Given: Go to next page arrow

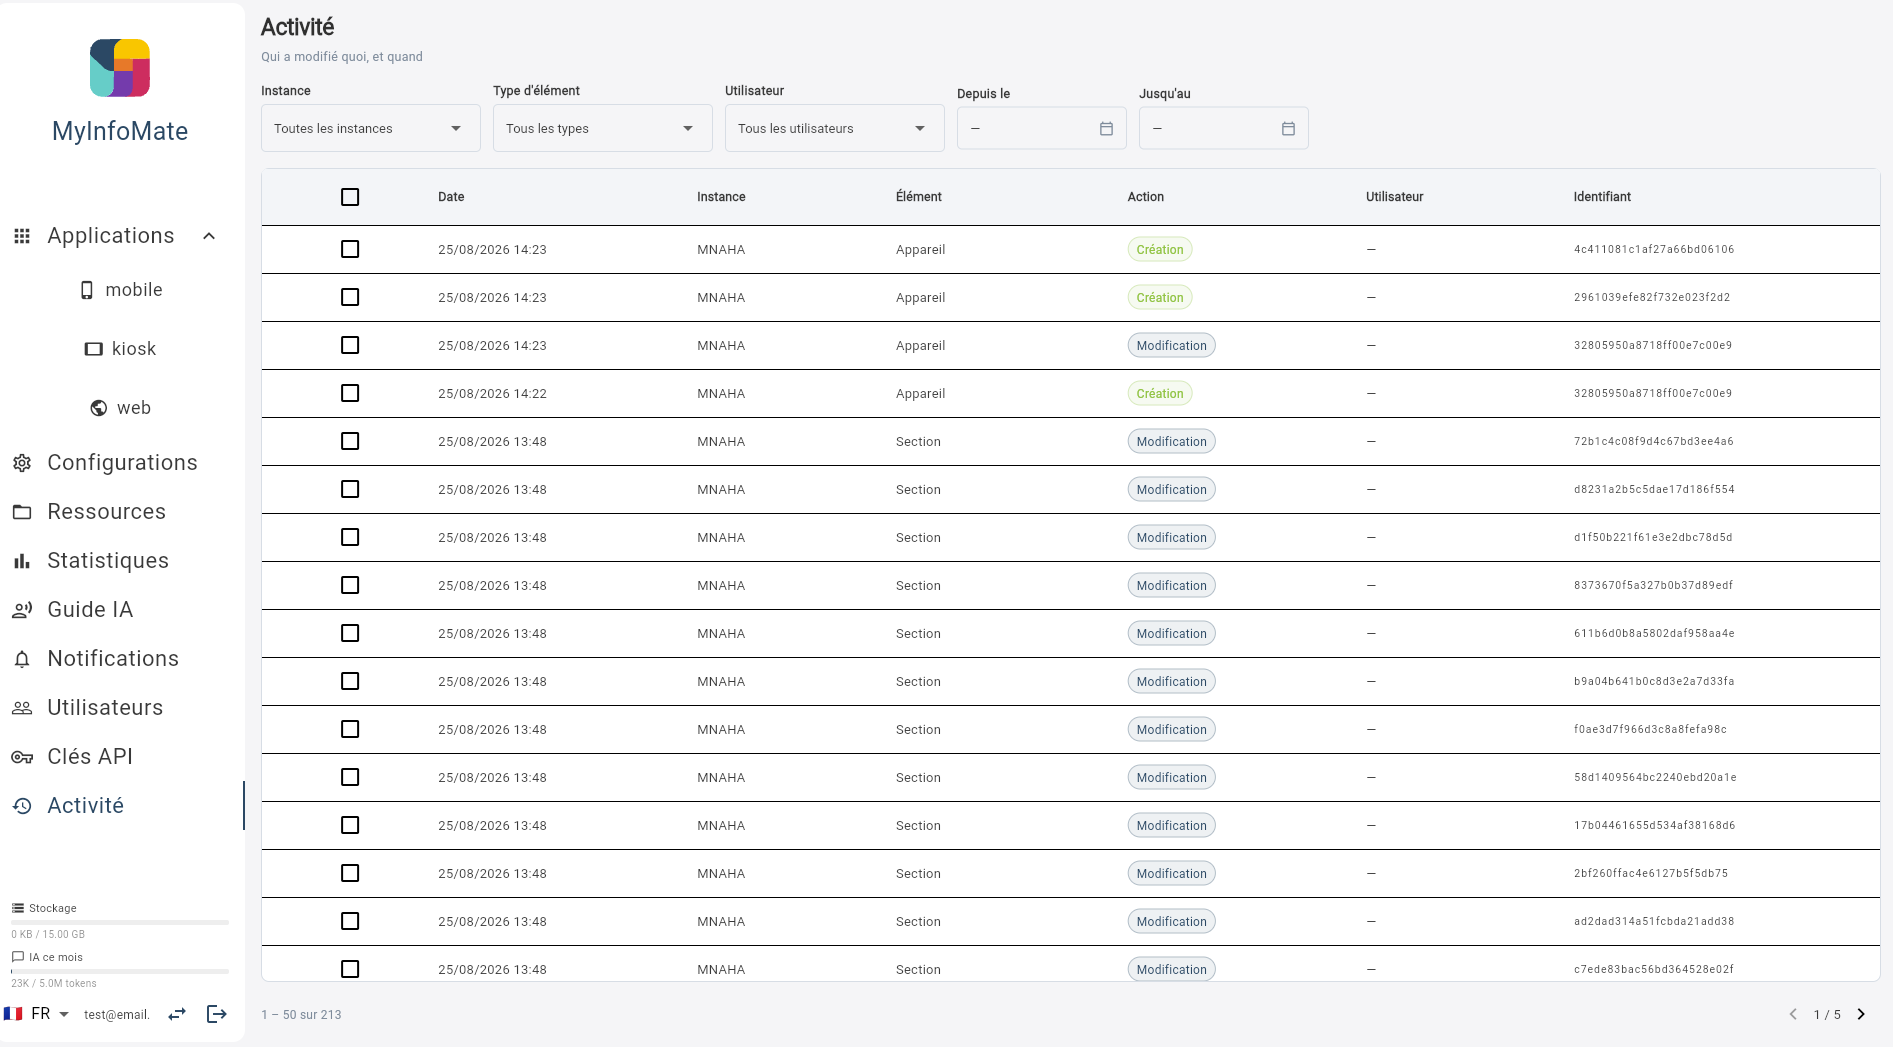Looking at the screenshot, I should 1861,1014.
